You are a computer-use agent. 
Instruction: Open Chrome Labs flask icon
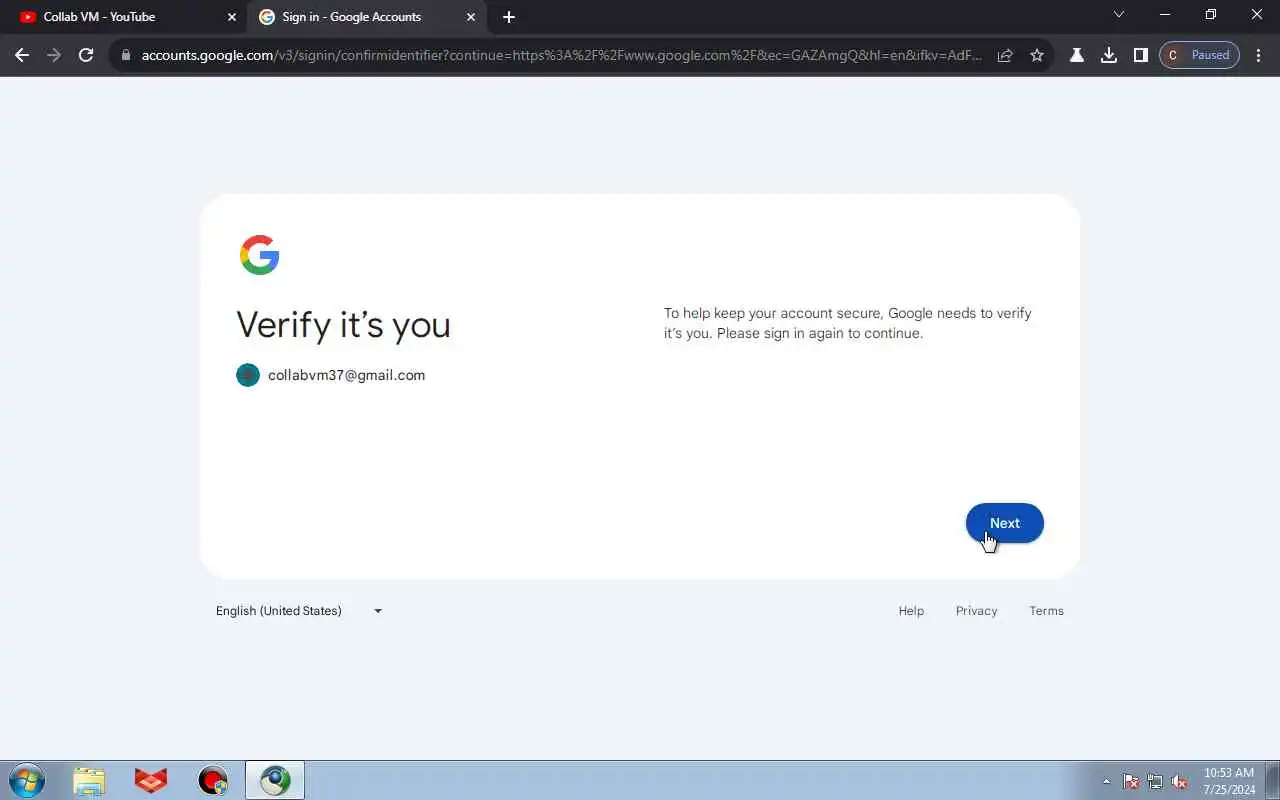(1077, 55)
